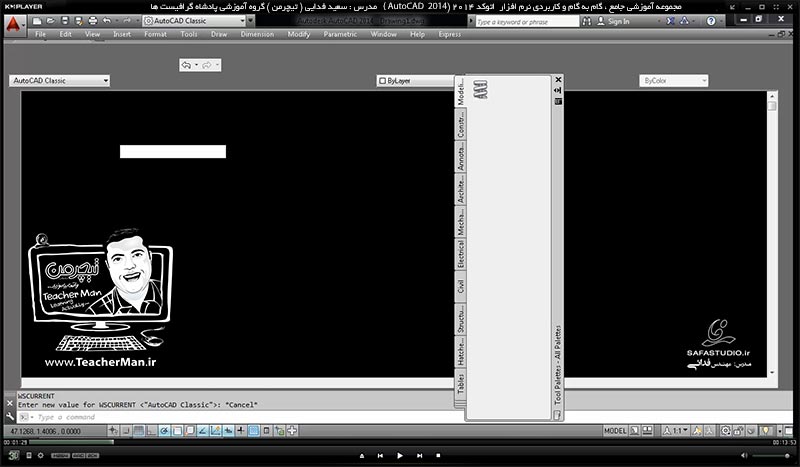Click the keyword or phrase search box
The image size is (800, 467).
pyautogui.click(x=528, y=21)
